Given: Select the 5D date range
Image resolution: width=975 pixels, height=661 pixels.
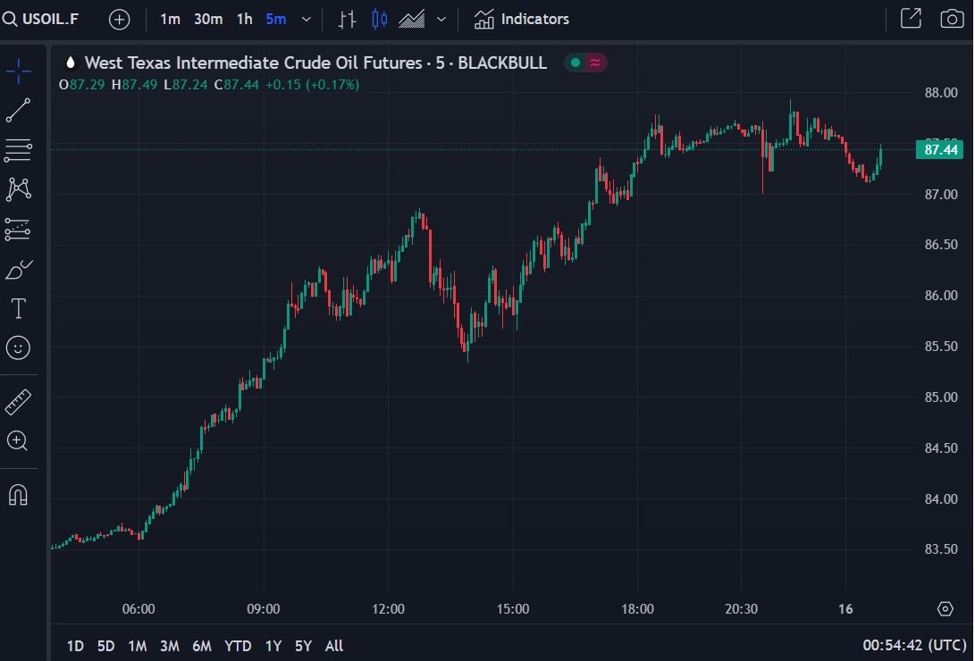Looking at the screenshot, I should tap(106, 646).
